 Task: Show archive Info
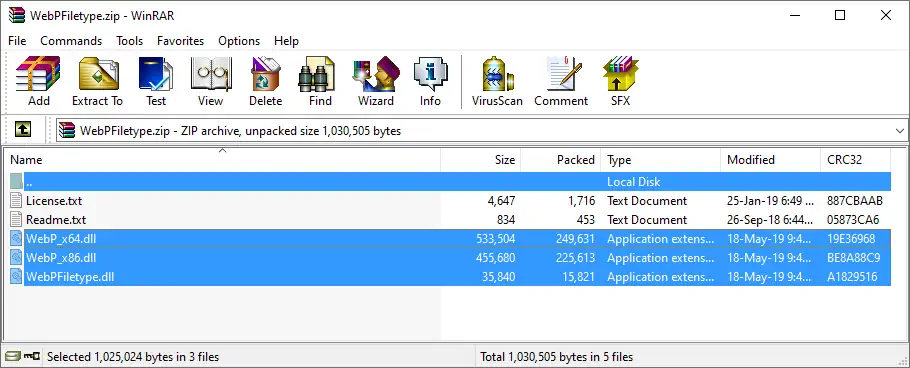click(x=430, y=82)
